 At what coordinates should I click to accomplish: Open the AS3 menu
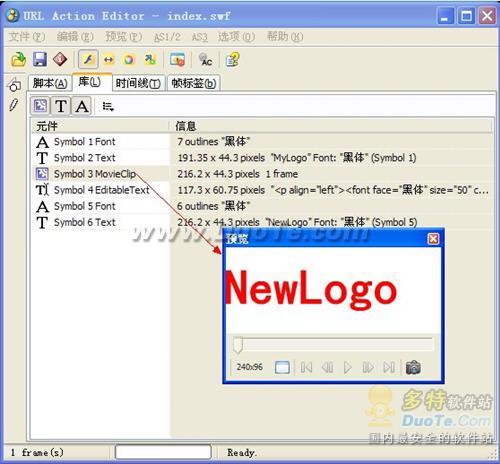(x=199, y=37)
